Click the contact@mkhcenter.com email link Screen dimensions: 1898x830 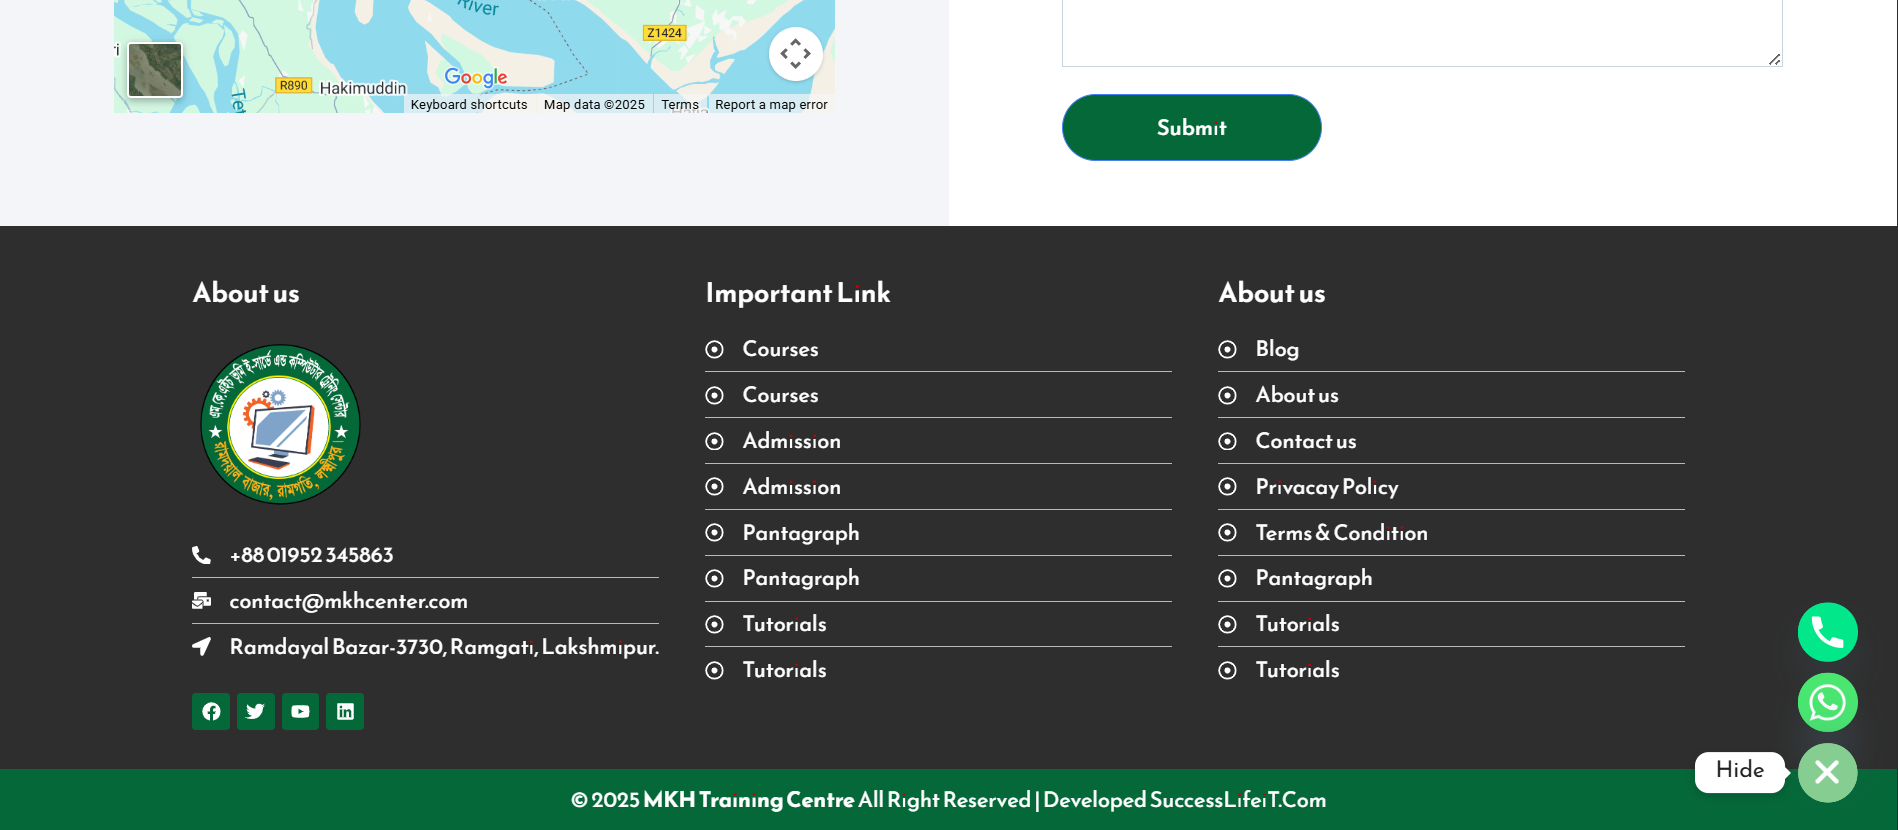coord(348,601)
